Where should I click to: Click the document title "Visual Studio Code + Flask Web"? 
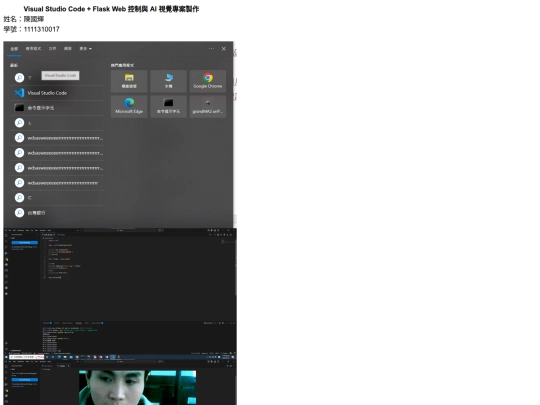(75, 9)
